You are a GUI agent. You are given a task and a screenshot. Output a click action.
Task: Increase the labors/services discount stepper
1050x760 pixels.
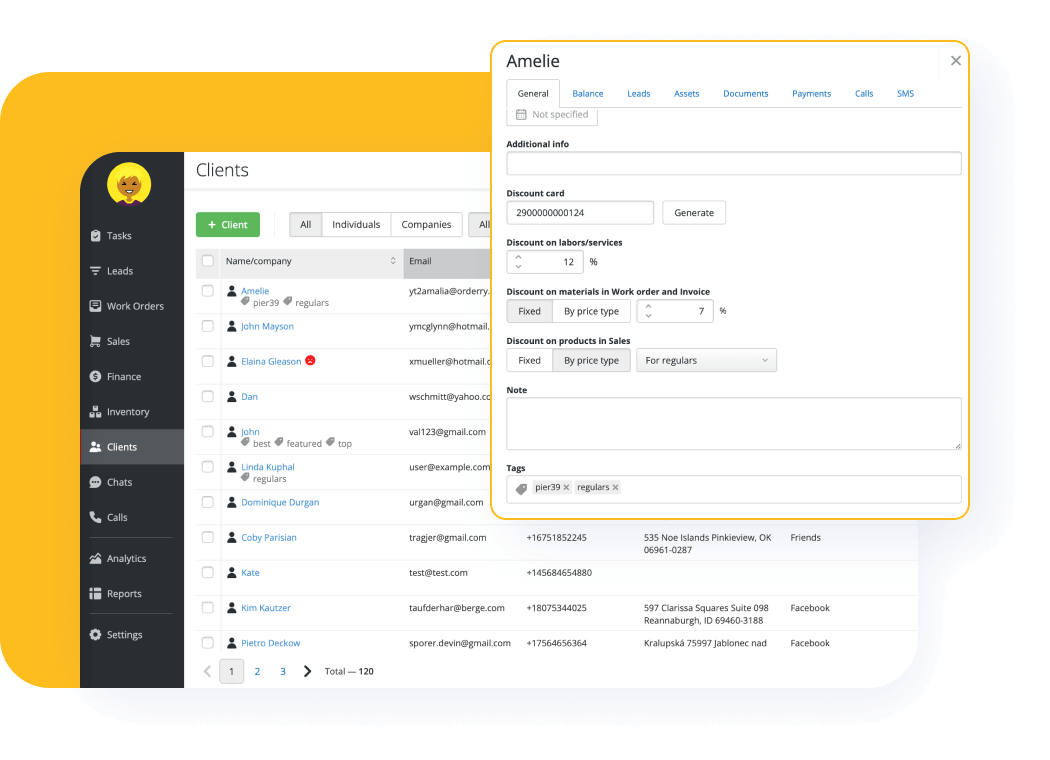(x=518, y=257)
